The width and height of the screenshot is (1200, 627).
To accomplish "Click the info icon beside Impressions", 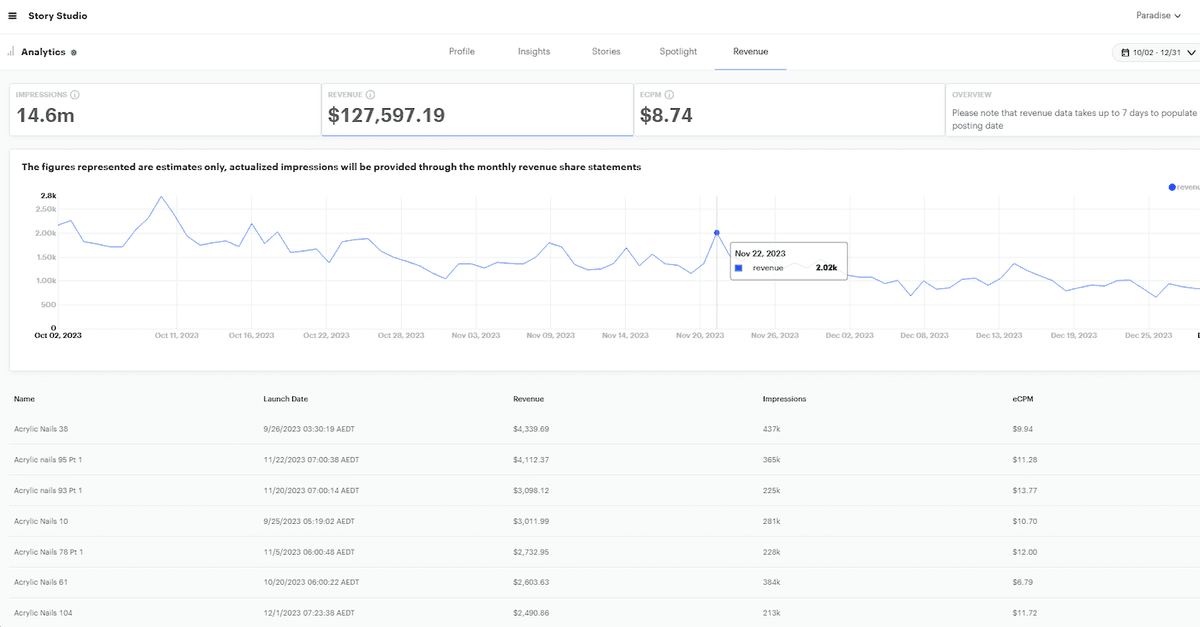I will point(75,95).
